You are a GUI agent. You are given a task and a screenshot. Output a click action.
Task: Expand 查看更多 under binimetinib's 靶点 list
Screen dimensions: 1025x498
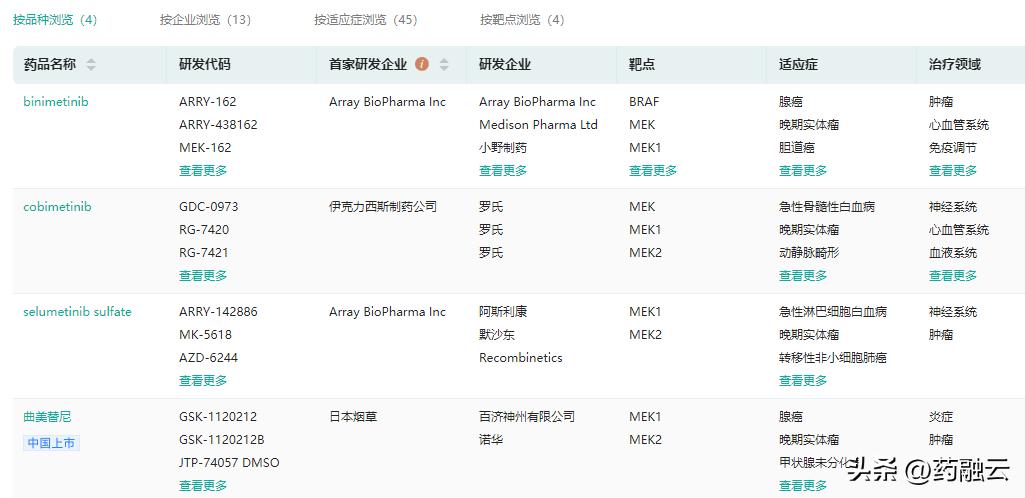click(653, 171)
